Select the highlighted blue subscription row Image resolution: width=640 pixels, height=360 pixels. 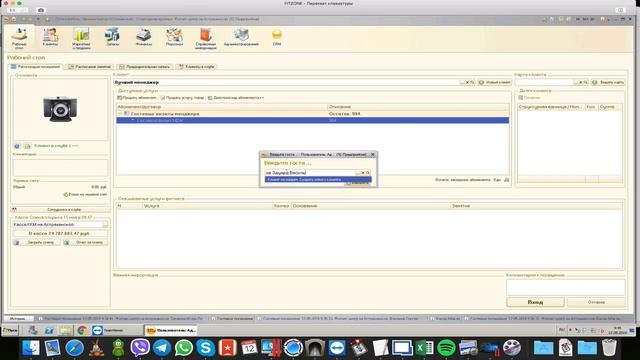tap(313, 120)
